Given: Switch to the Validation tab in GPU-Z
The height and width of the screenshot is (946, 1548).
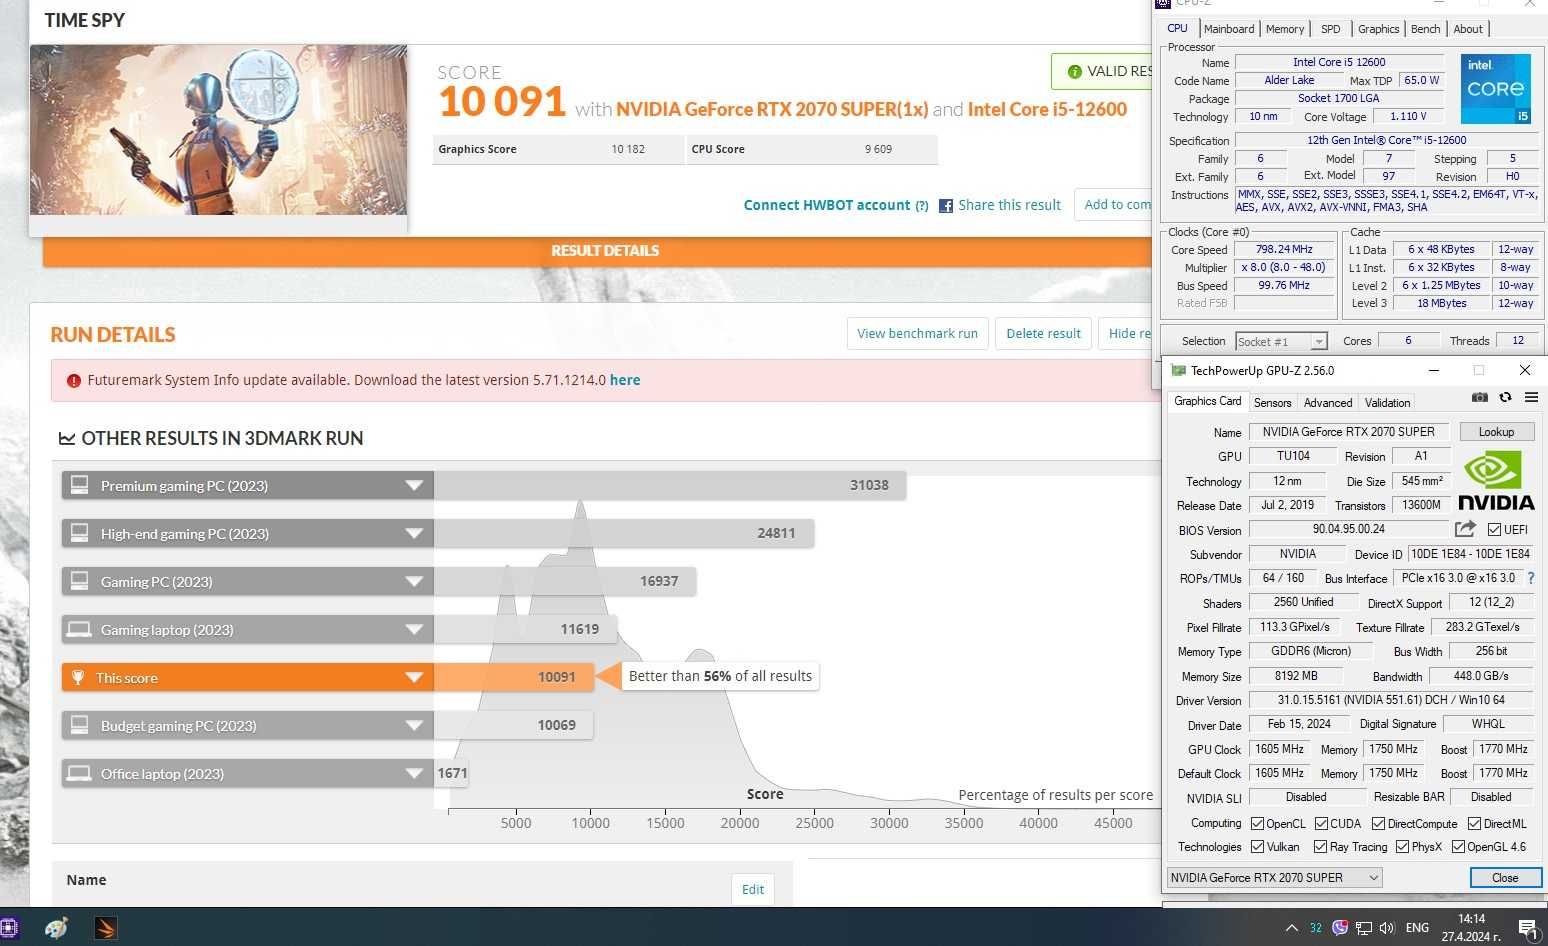Looking at the screenshot, I should (x=1387, y=403).
